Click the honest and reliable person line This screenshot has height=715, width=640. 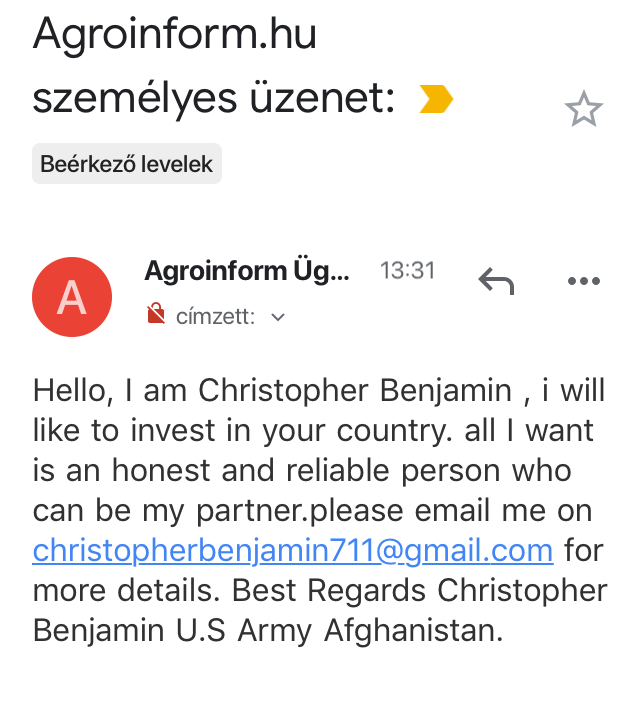pos(302,471)
